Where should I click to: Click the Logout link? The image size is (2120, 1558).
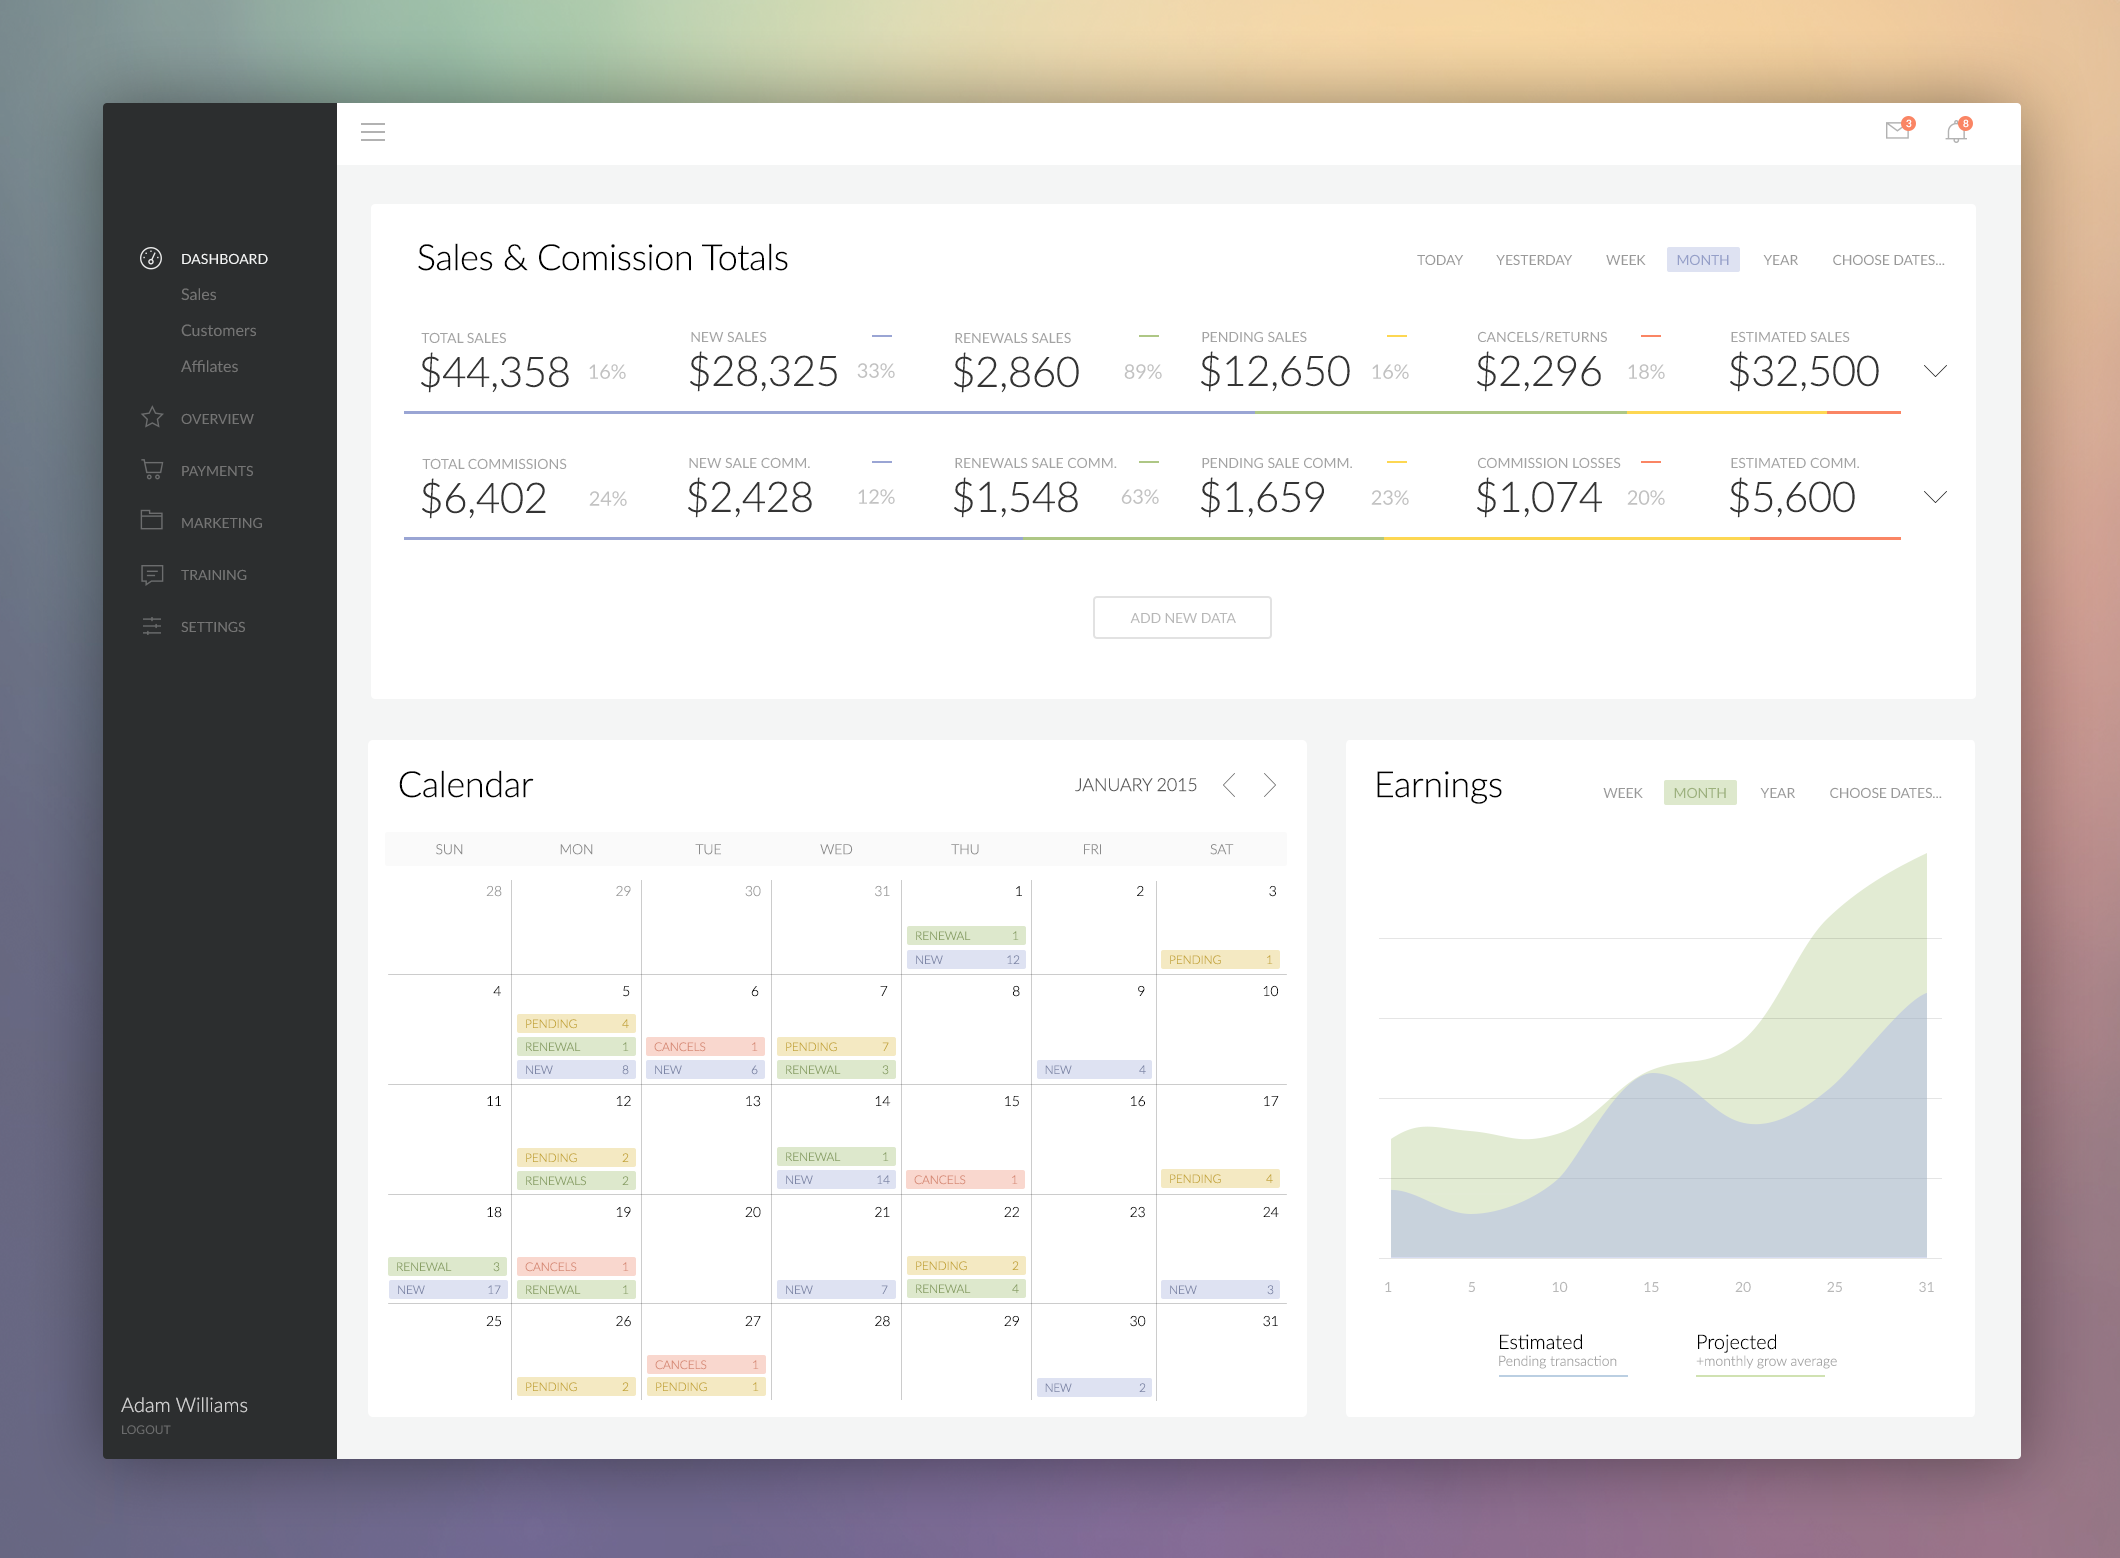145,1429
